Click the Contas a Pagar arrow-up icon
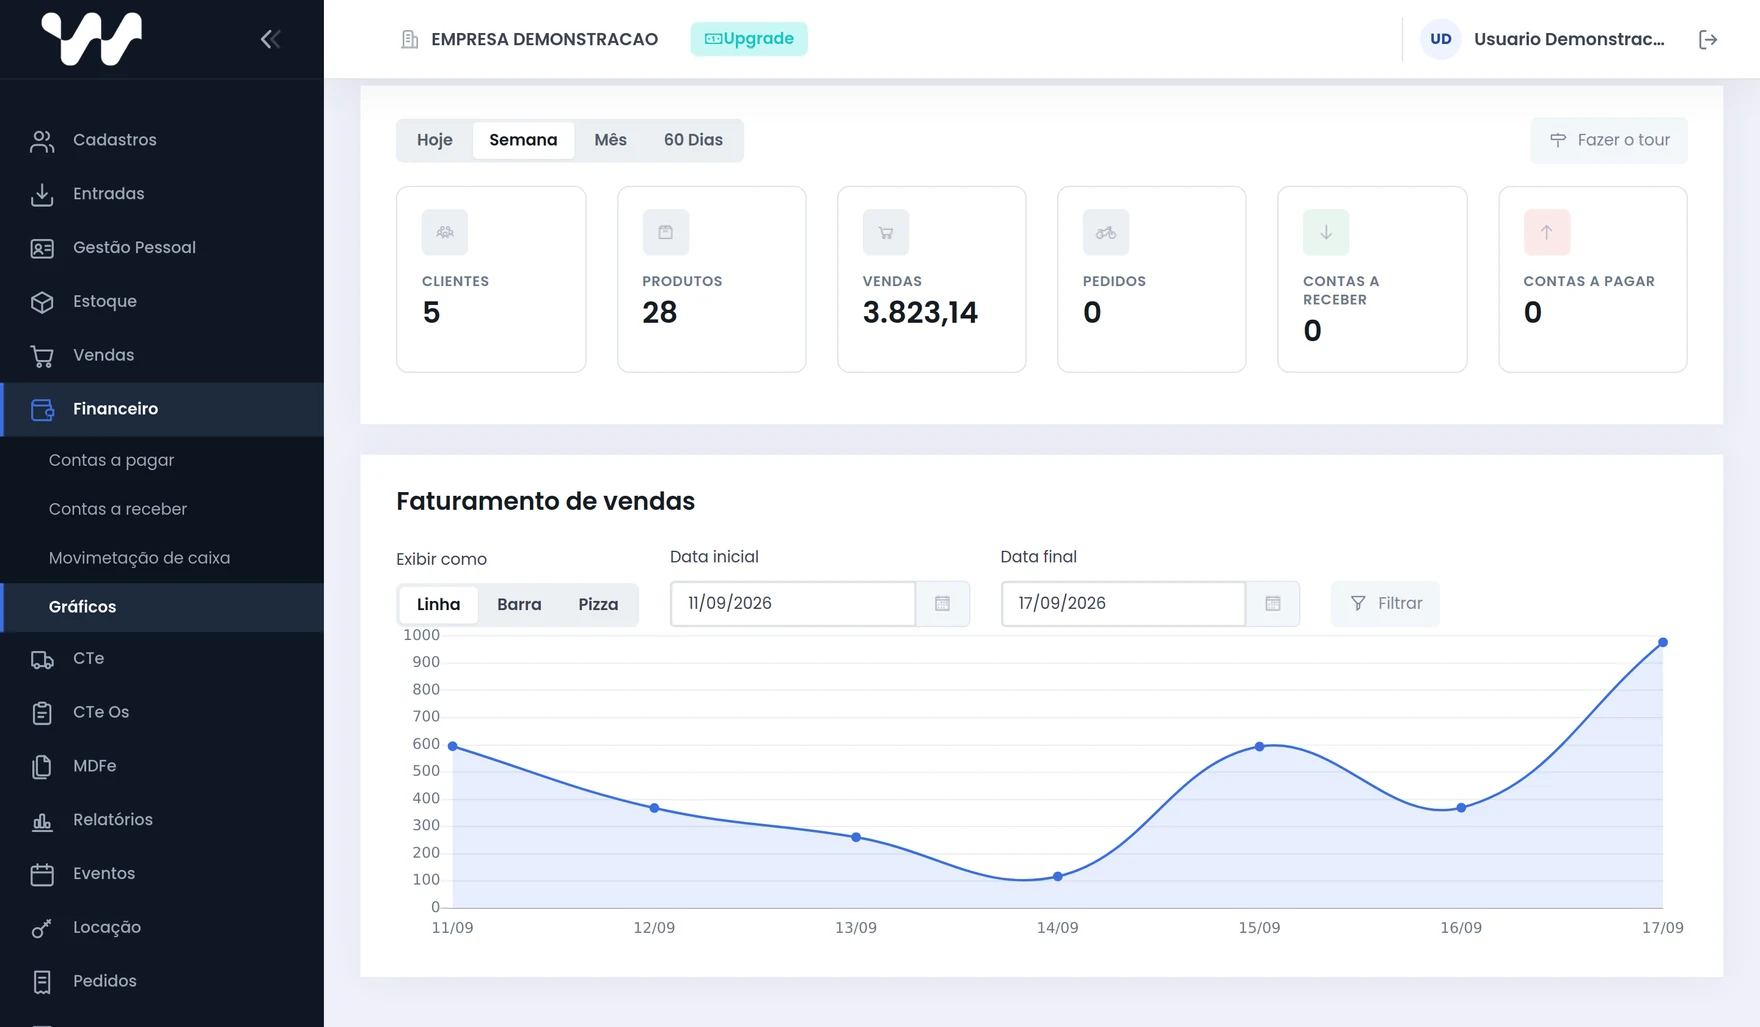The width and height of the screenshot is (1760, 1027). click(1547, 232)
